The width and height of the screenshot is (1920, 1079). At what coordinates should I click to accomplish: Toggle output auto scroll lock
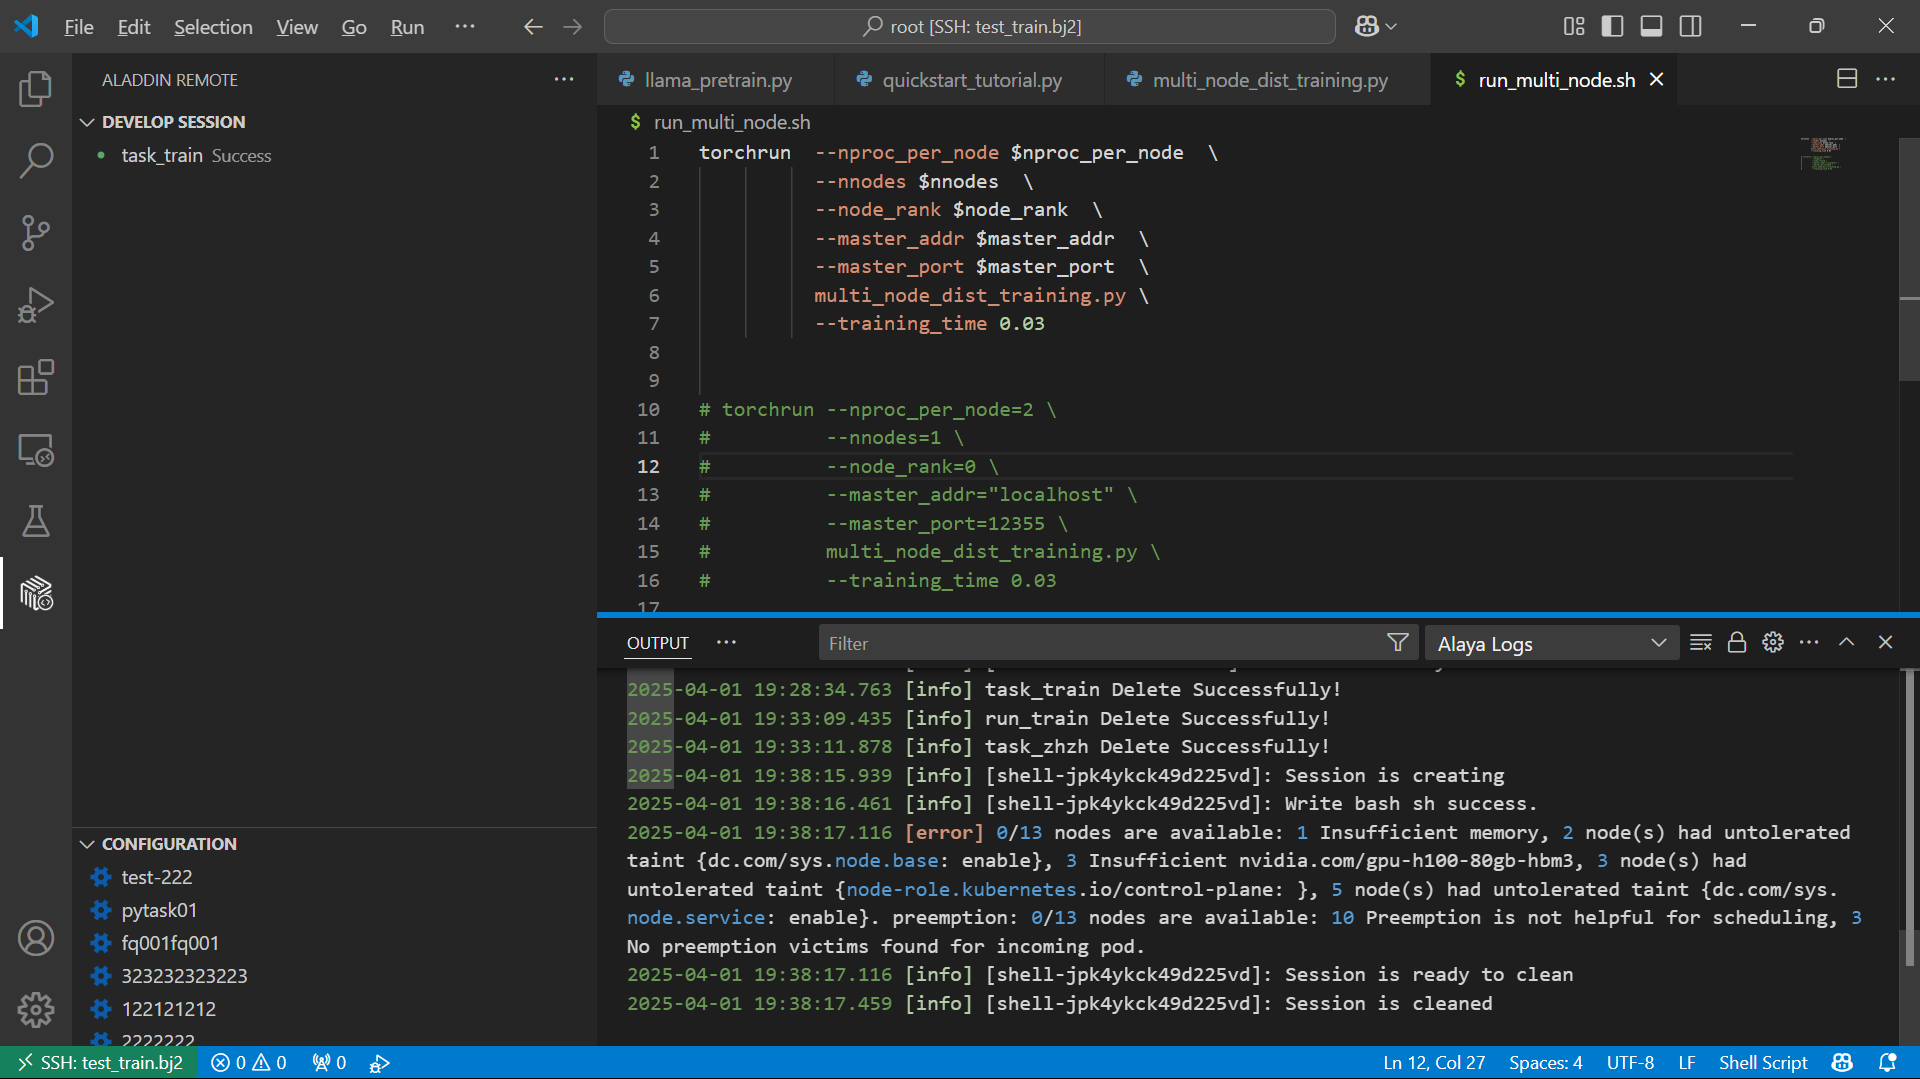point(1737,643)
